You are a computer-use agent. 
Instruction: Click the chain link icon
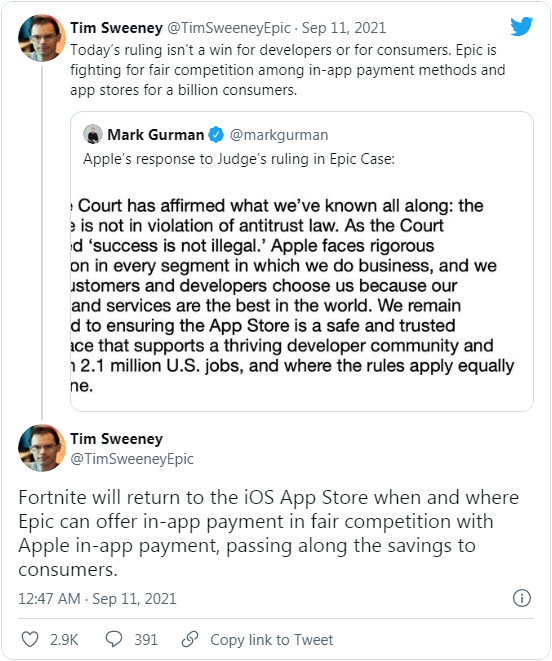190,639
